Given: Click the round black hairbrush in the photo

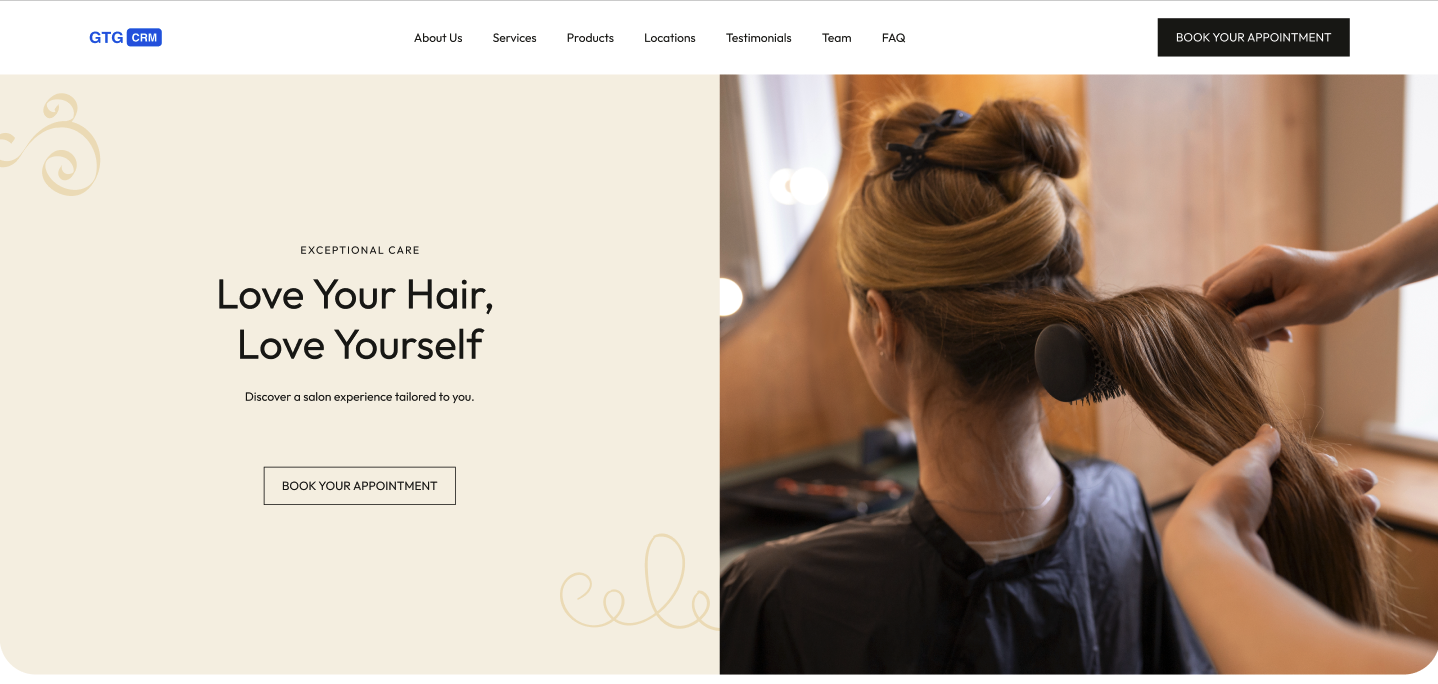Looking at the screenshot, I should coord(1075,362).
